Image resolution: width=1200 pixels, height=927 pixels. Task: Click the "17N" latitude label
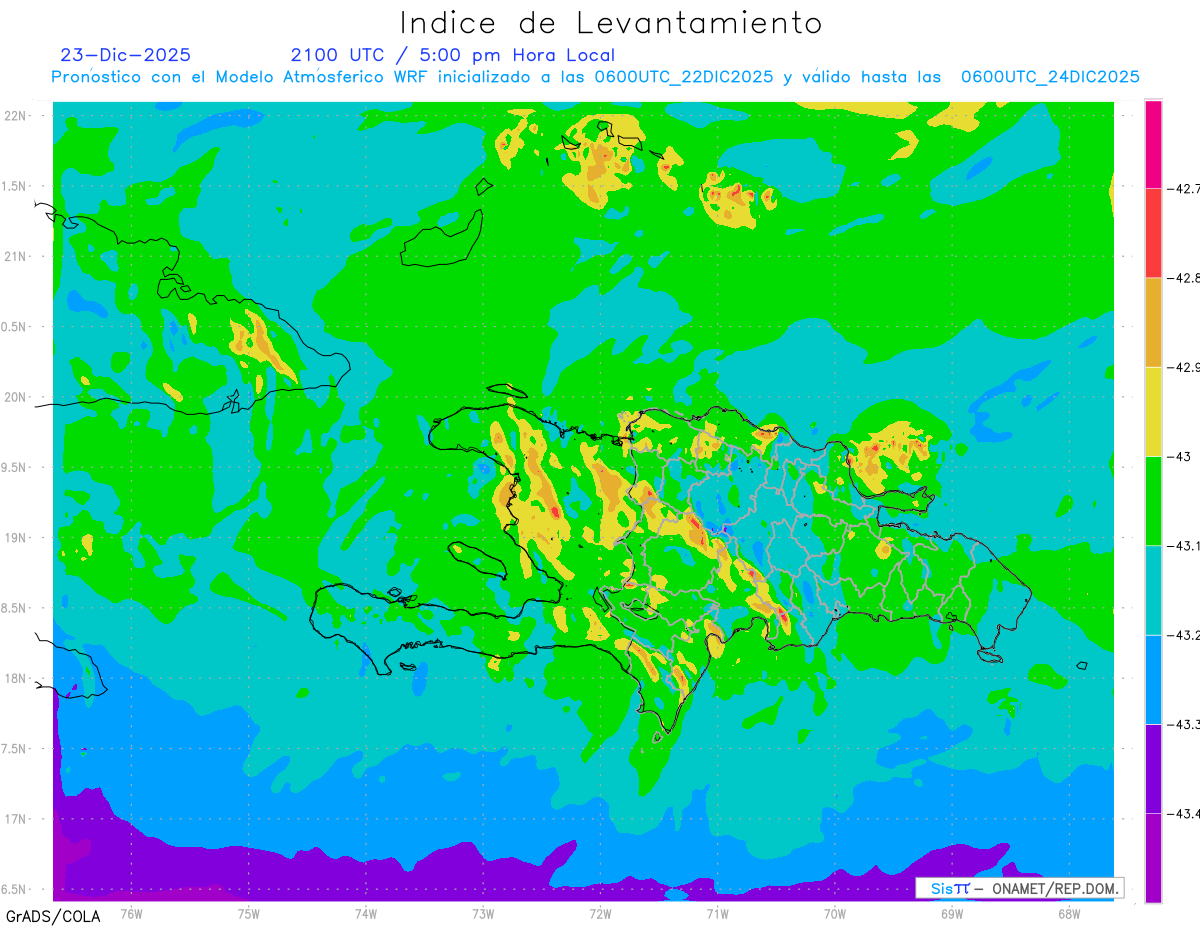17,819
